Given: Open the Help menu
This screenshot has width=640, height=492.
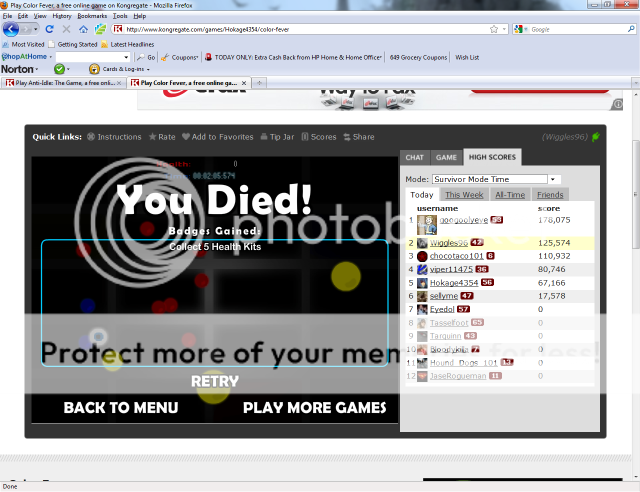Looking at the screenshot, I should (x=140, y=16).
